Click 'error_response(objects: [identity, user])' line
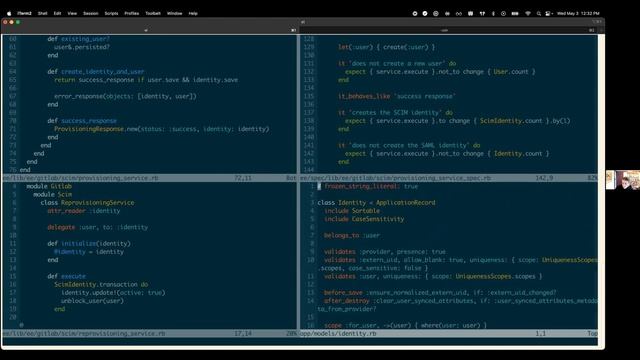Screen dimensions: 640x360 point(125,96)
